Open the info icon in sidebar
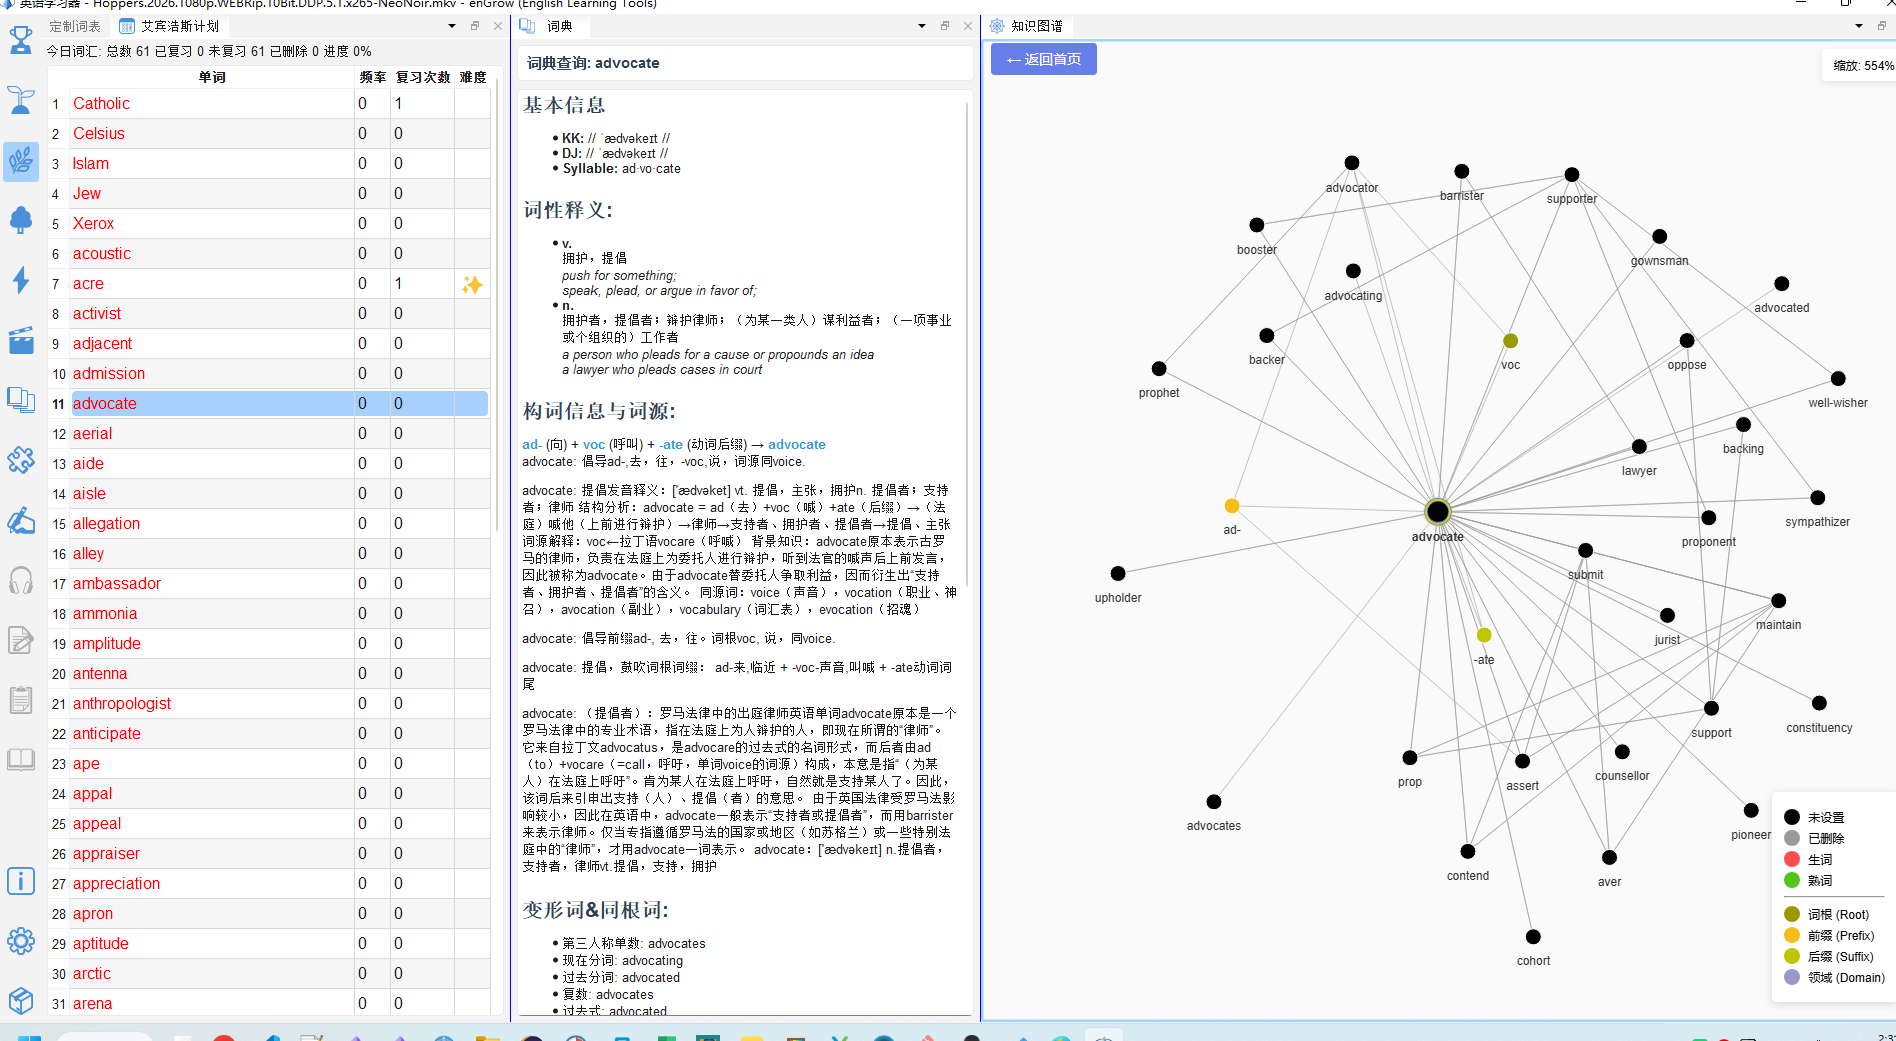The height and width of the screenshot is (1041, 1896). pyautogui.click(x=20, y=881)
